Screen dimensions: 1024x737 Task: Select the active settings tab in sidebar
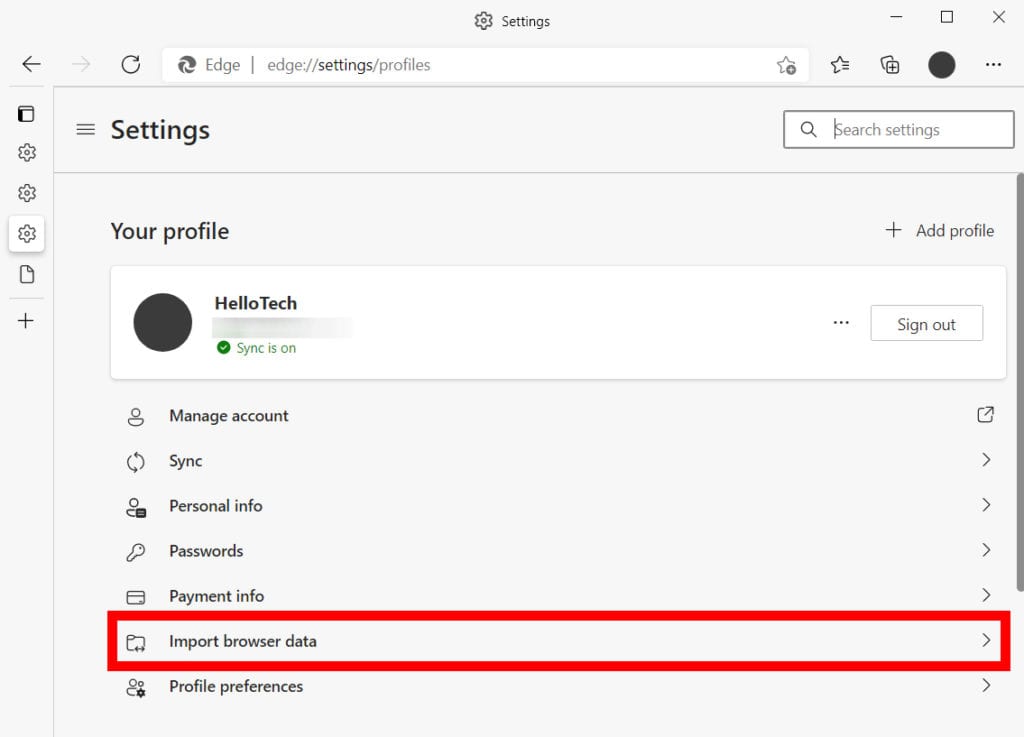click(27, 233)
